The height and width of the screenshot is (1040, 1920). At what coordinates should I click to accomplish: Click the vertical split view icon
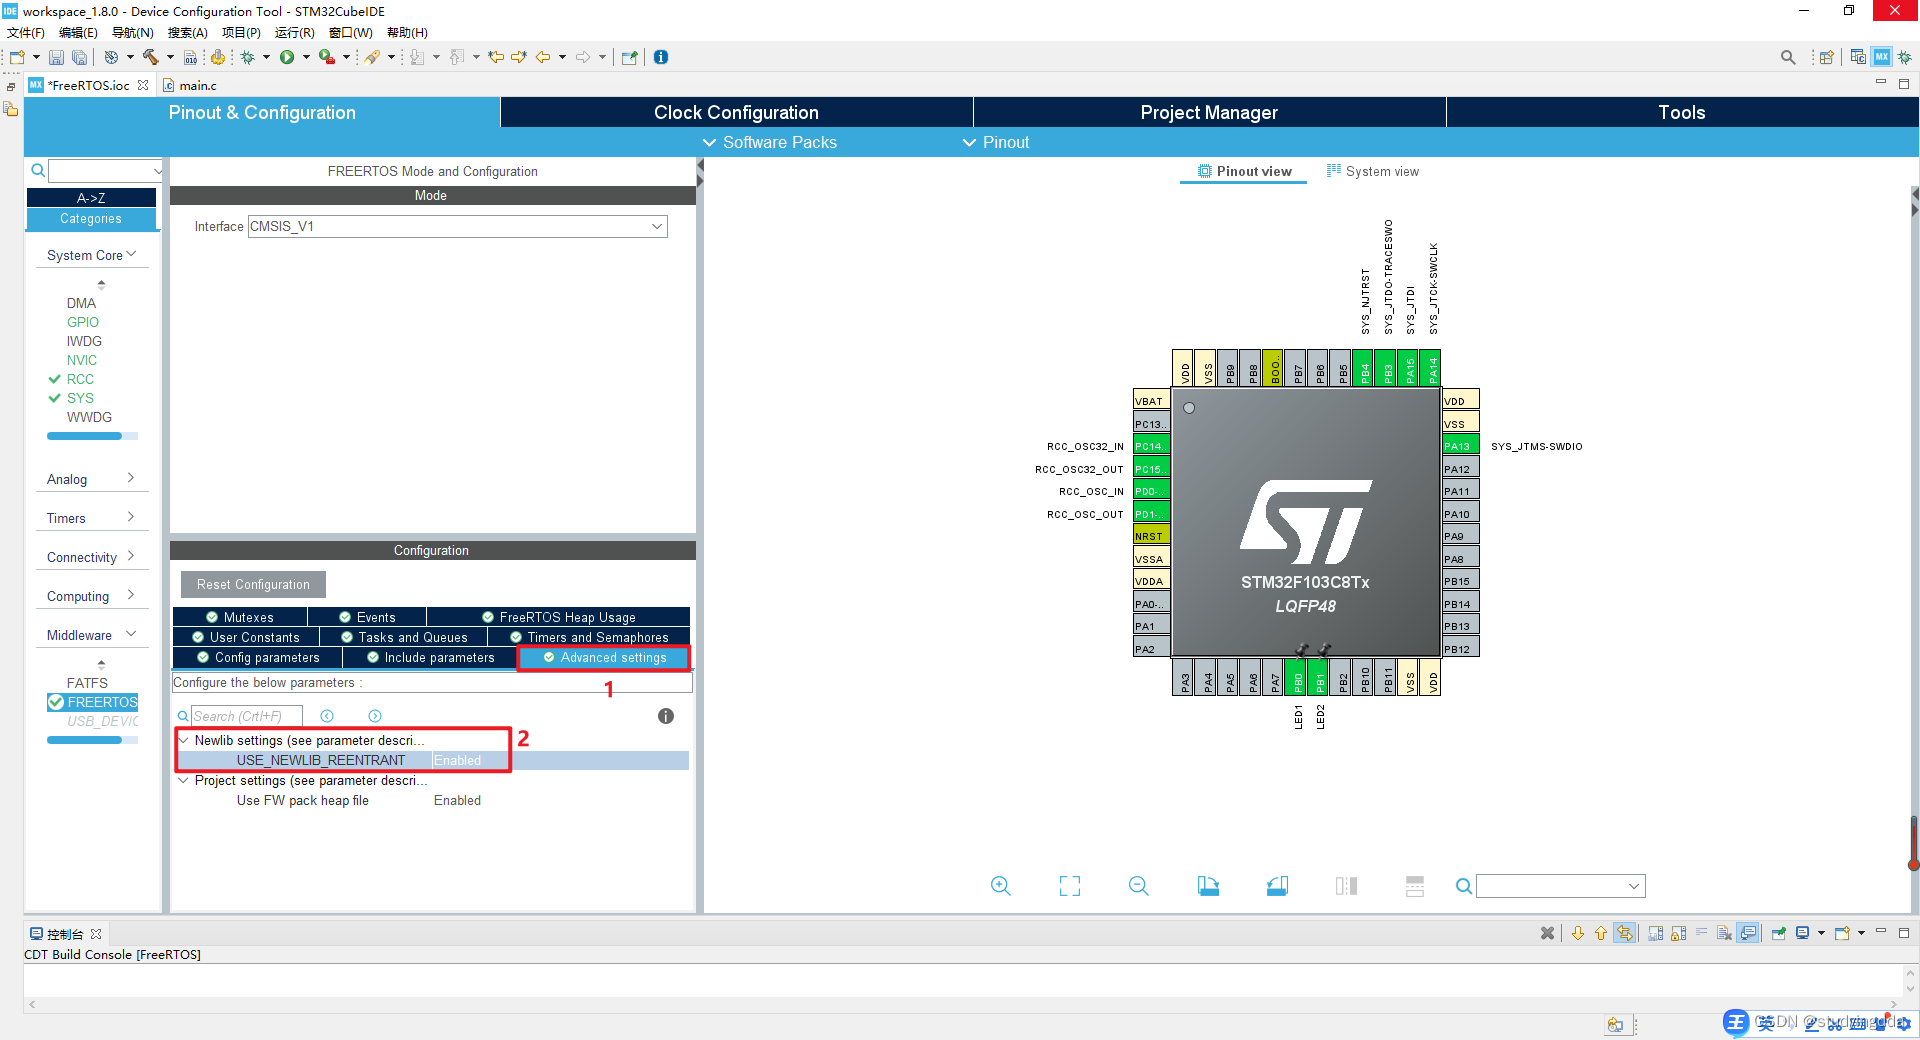pos(1346,886)
